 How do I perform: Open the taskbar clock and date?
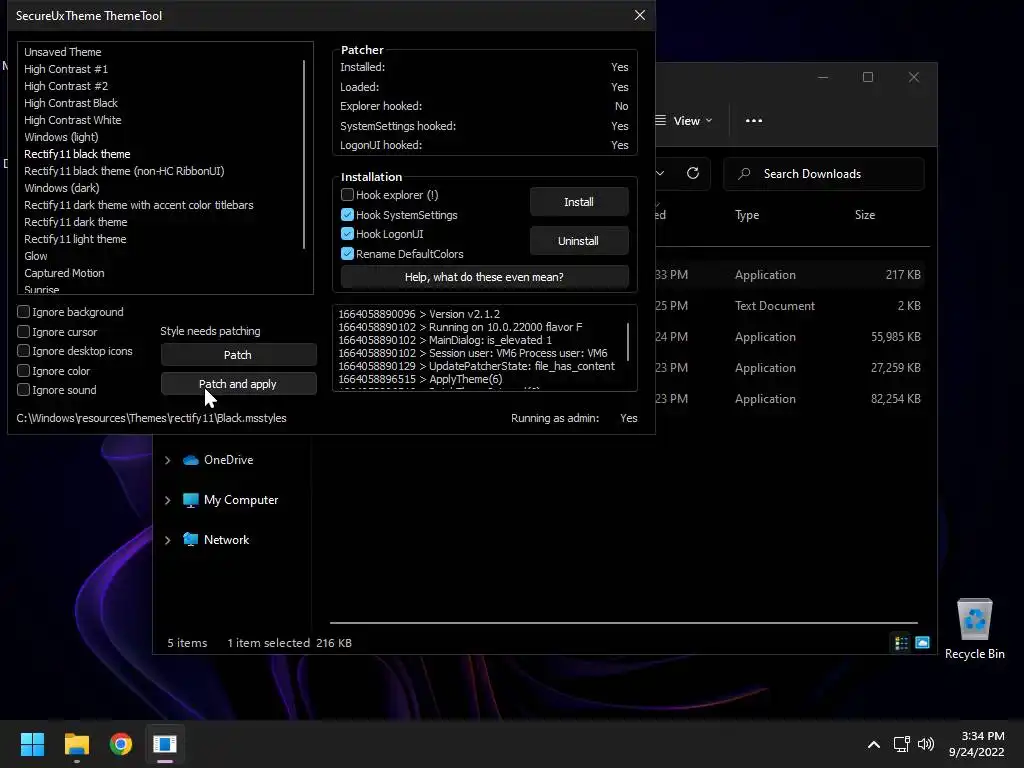click(976, 744)
